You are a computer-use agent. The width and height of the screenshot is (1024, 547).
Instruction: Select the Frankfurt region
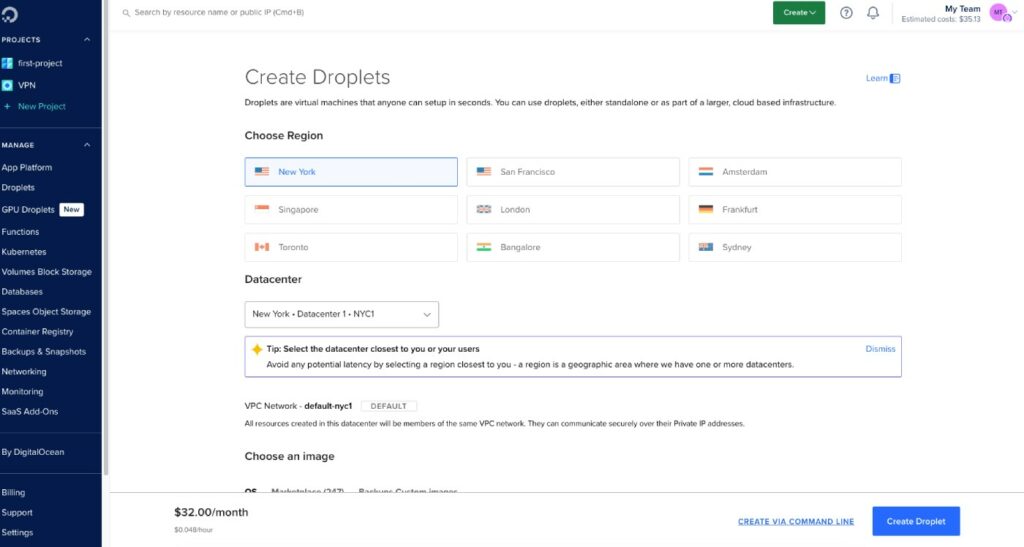tap(795, 210)
